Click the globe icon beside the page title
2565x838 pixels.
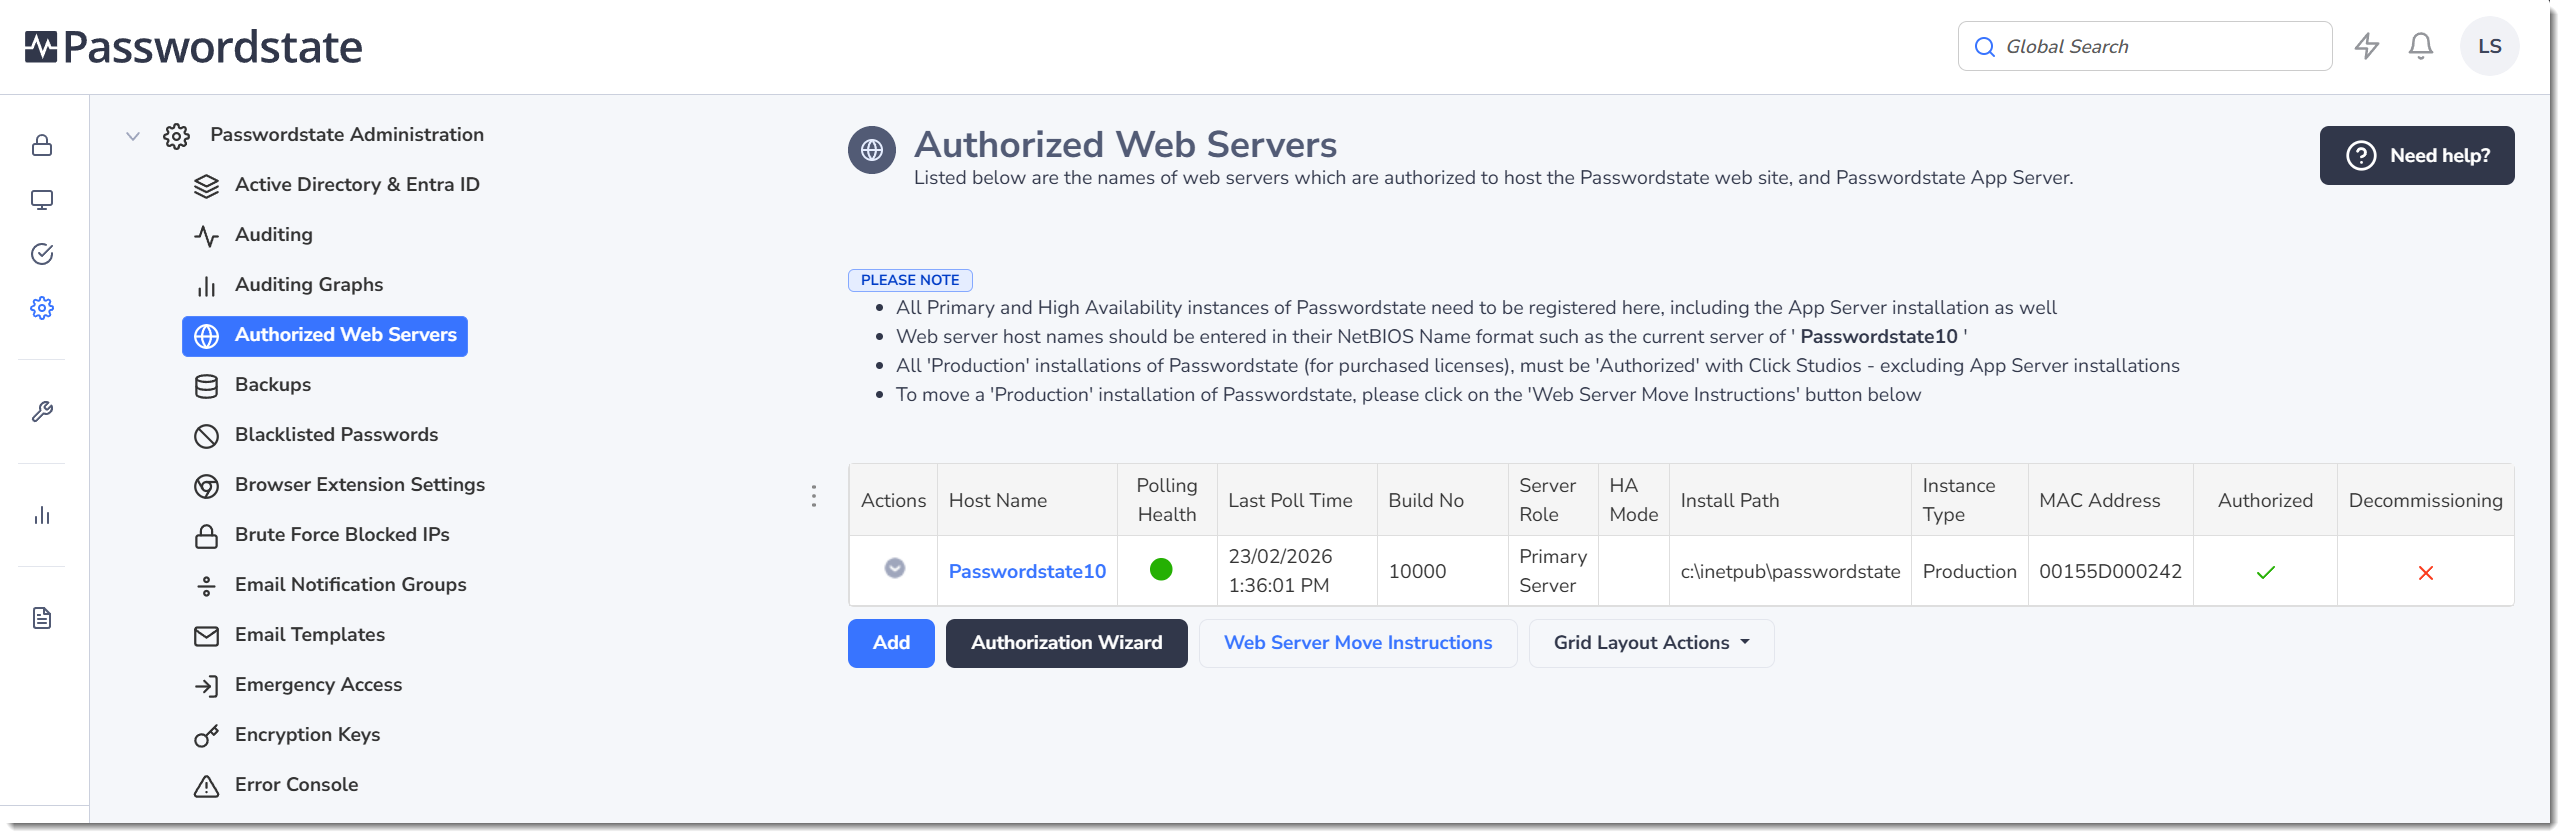[x=872, y=150]
